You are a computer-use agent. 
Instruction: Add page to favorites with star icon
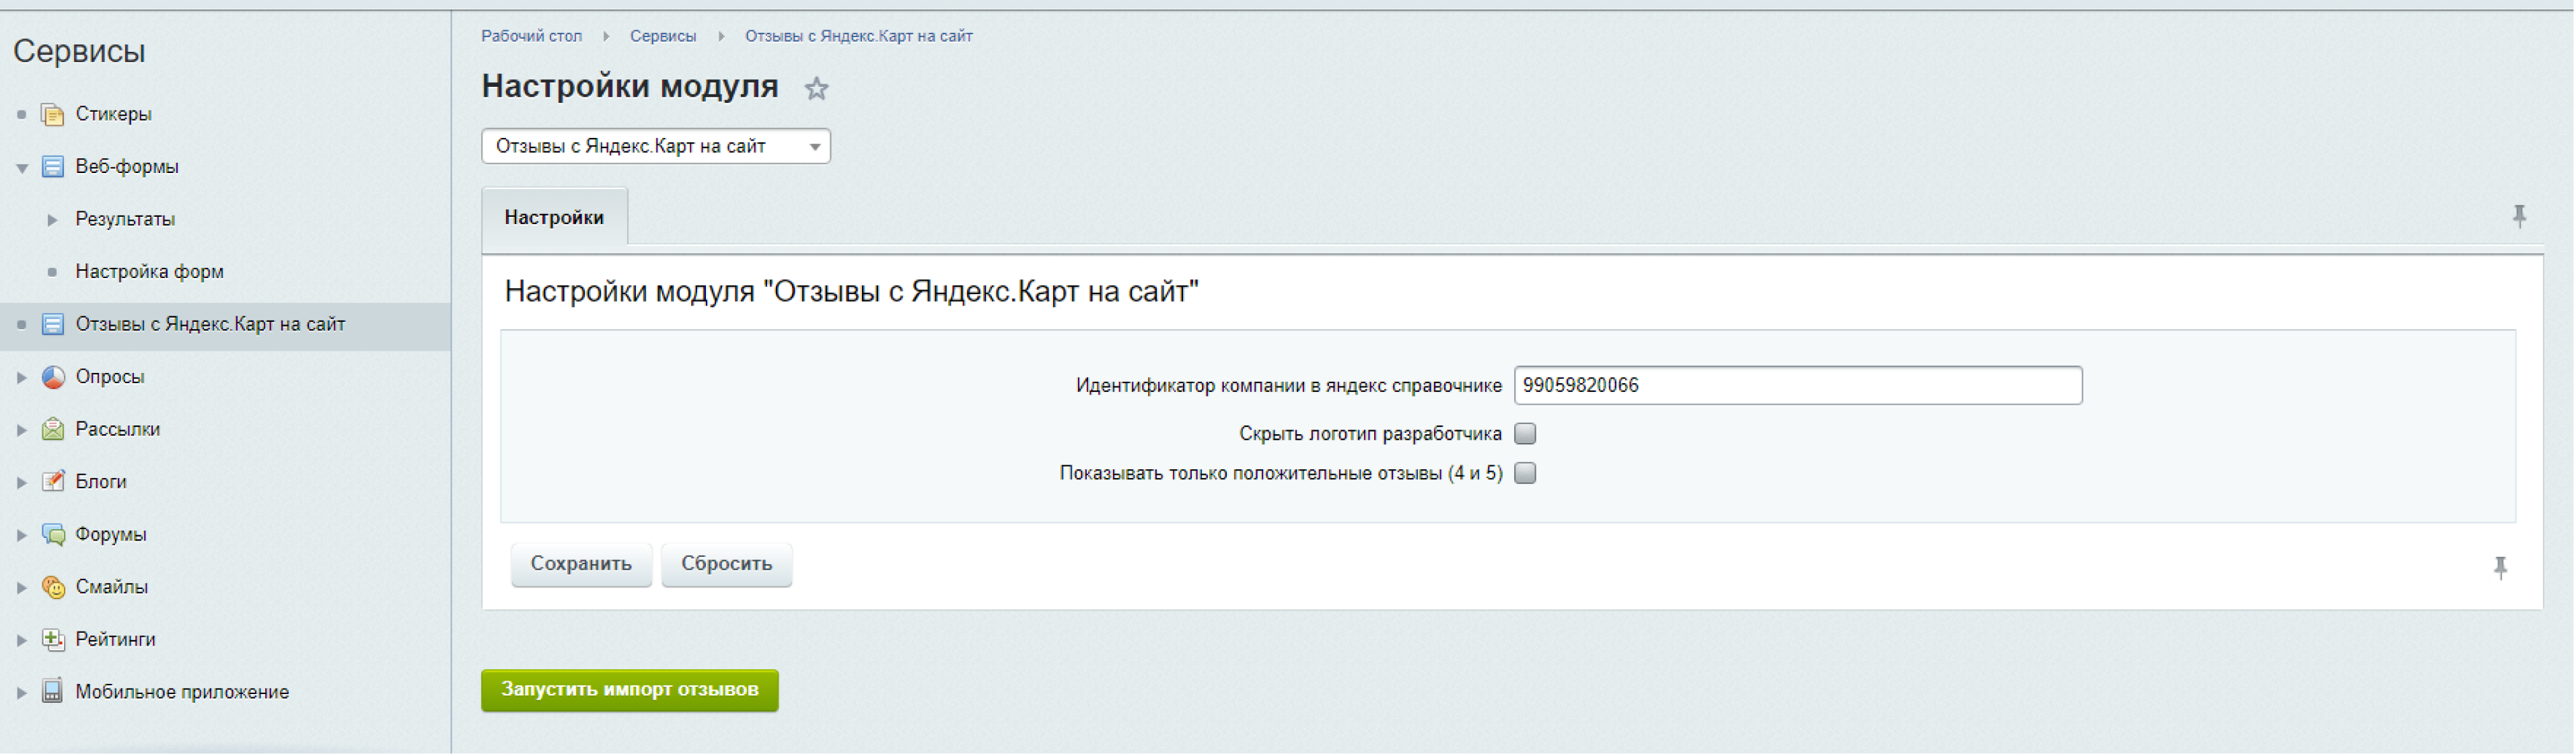point(816,89)
